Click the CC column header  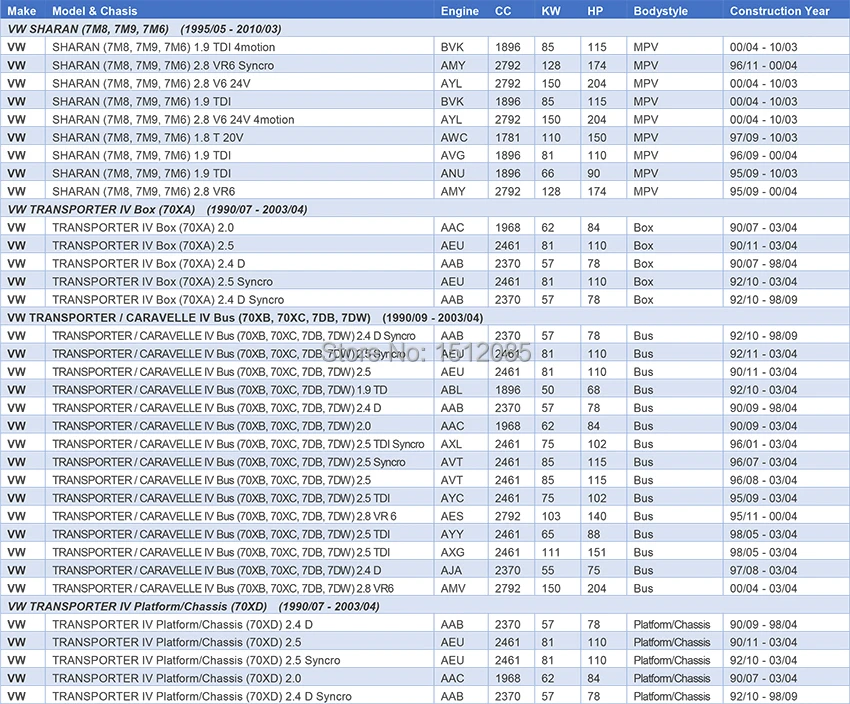click(x=503, y=11)
